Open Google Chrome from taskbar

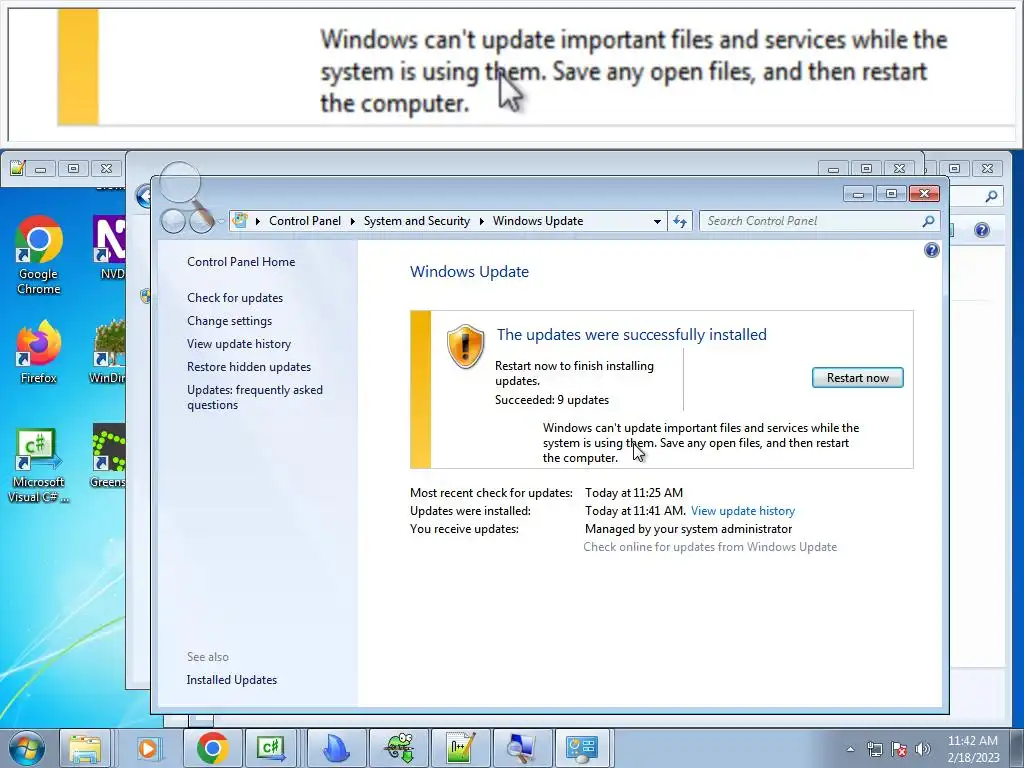[x=212, y=748]
